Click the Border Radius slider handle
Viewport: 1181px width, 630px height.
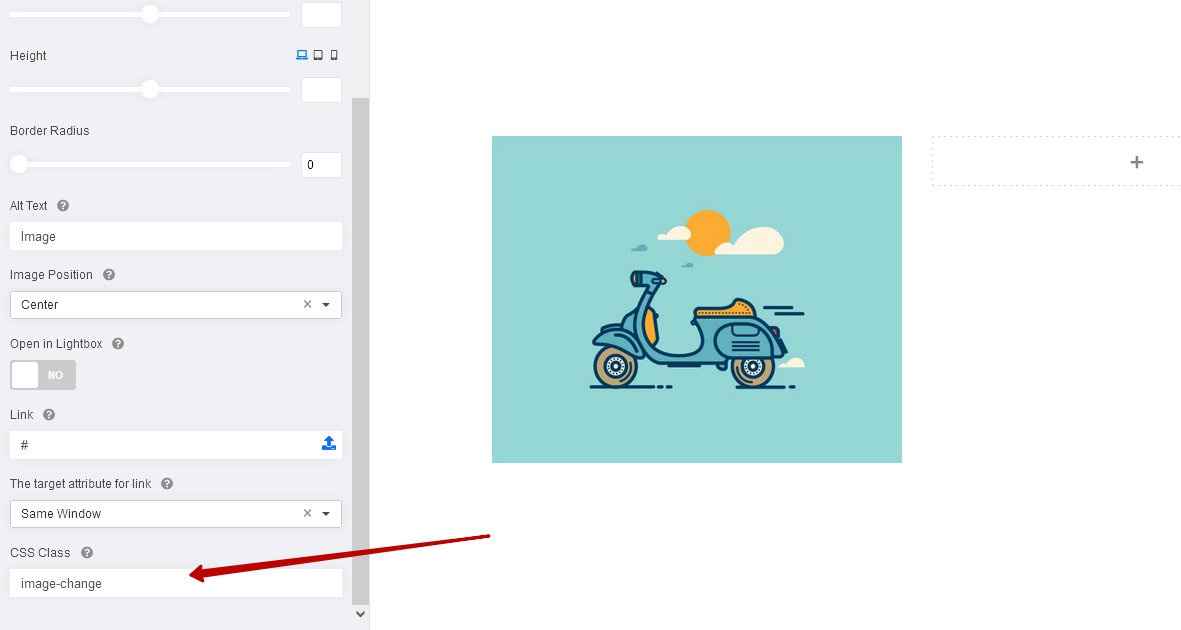[19, 164]
